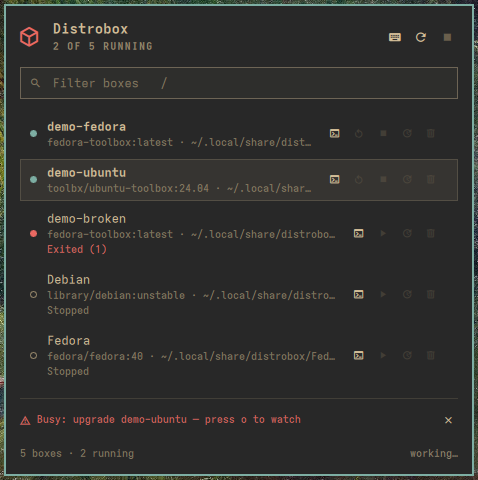Image resolution: width=478 pixels, height=480 pixels.
Task: Start the Fedora box
Action: pyautogui.click(x=383, y=355)
